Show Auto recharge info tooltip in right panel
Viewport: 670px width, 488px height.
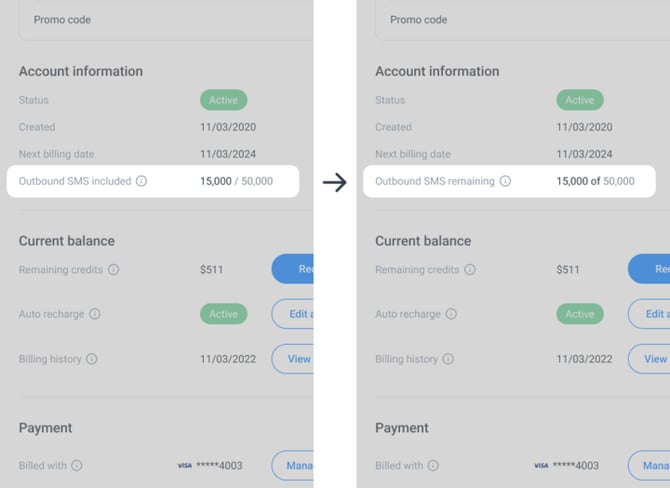tap(451, 314)
